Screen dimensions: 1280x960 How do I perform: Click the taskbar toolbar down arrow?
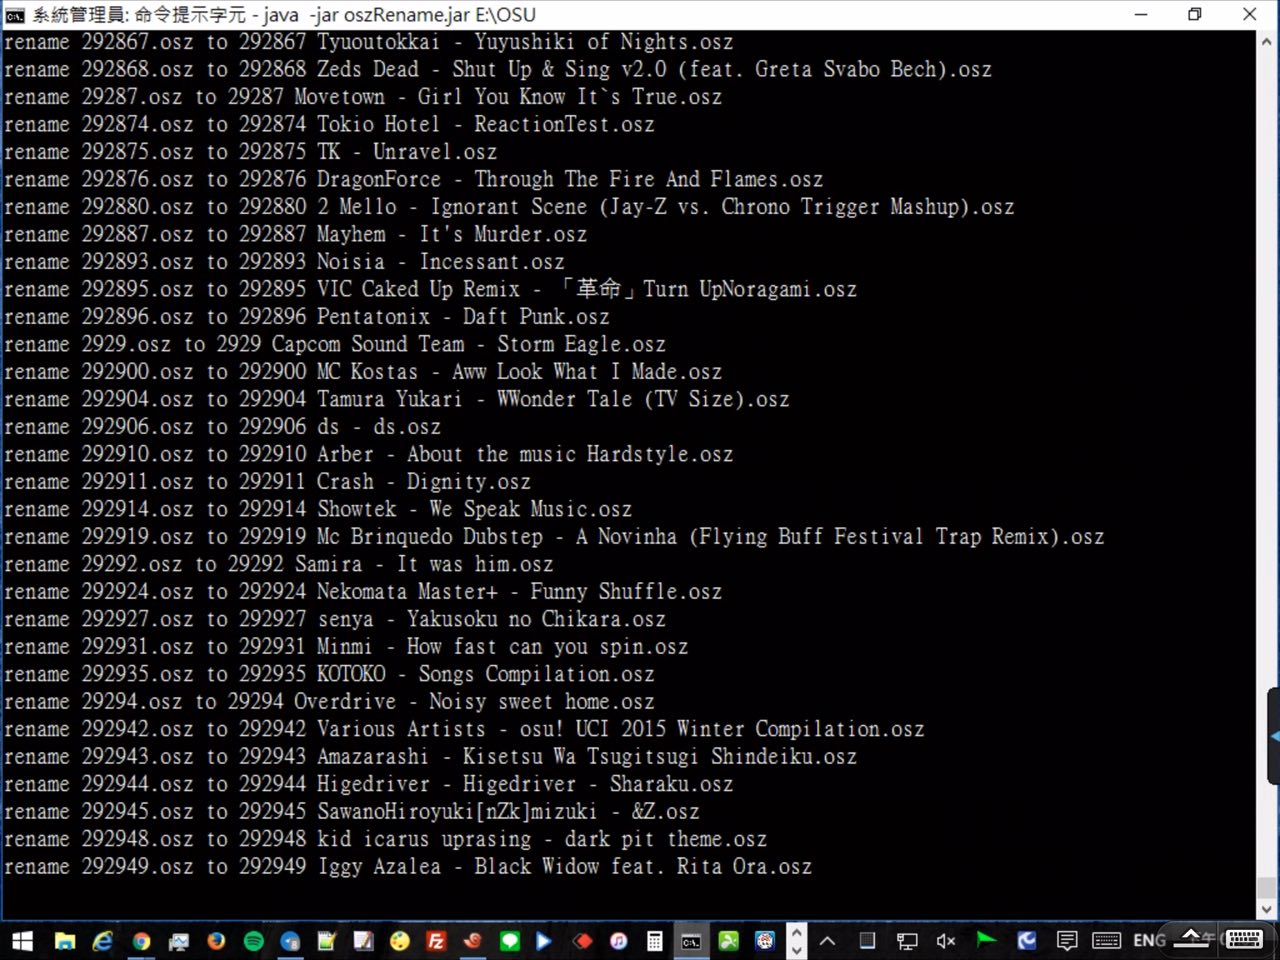[797, 950]
